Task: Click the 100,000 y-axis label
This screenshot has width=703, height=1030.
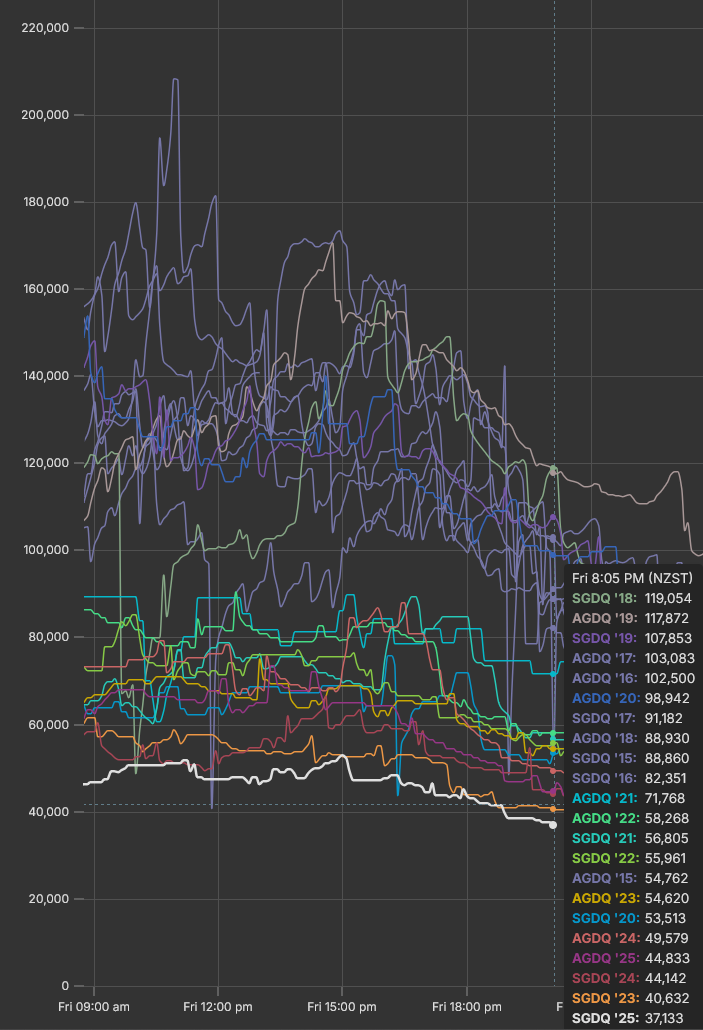Action: (x=46, y=550)
